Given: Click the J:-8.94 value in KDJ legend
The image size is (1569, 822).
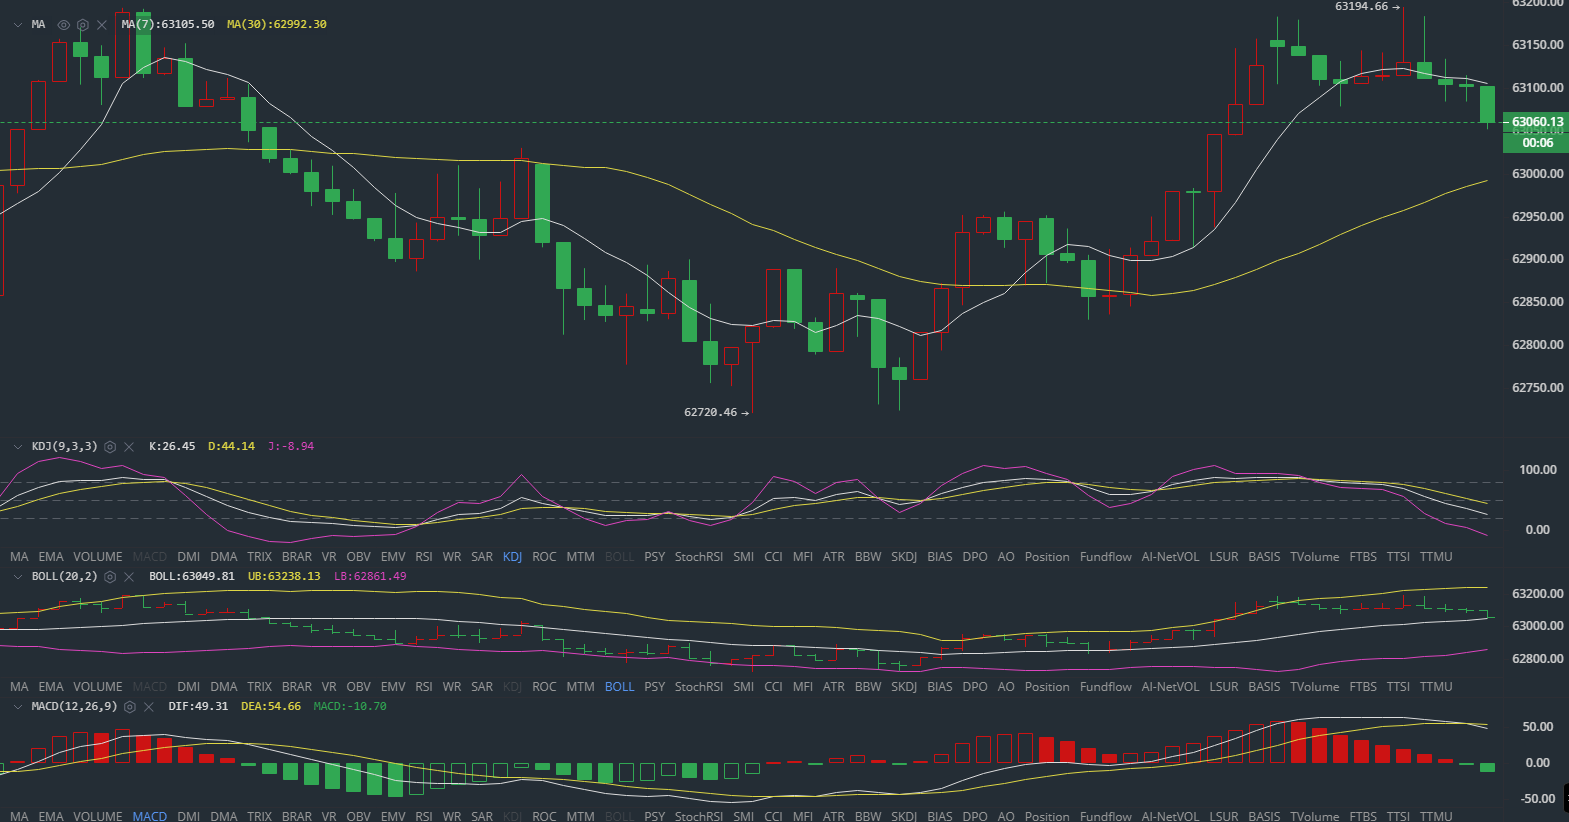Looking at the screenshot, I should 291,446.
